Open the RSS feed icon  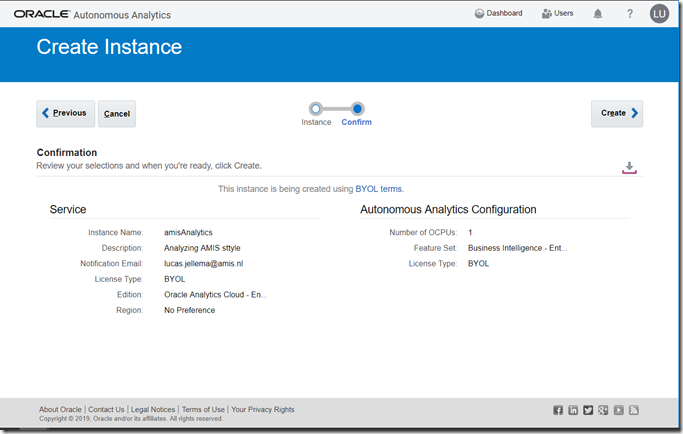634,410
